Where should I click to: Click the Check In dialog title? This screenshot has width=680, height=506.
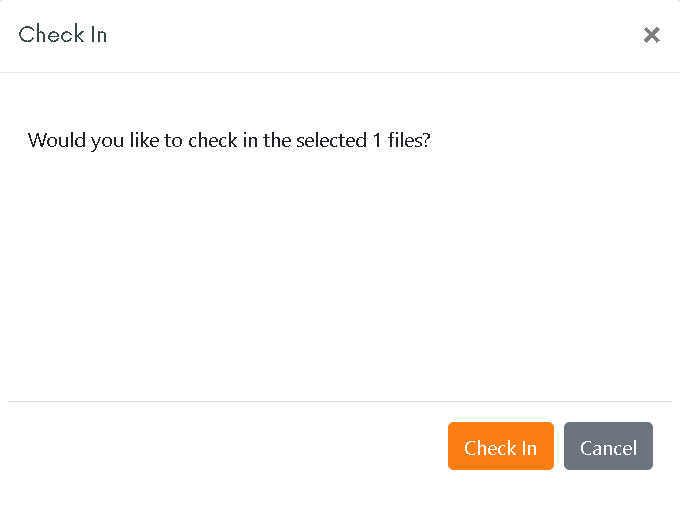coord(63,34)
